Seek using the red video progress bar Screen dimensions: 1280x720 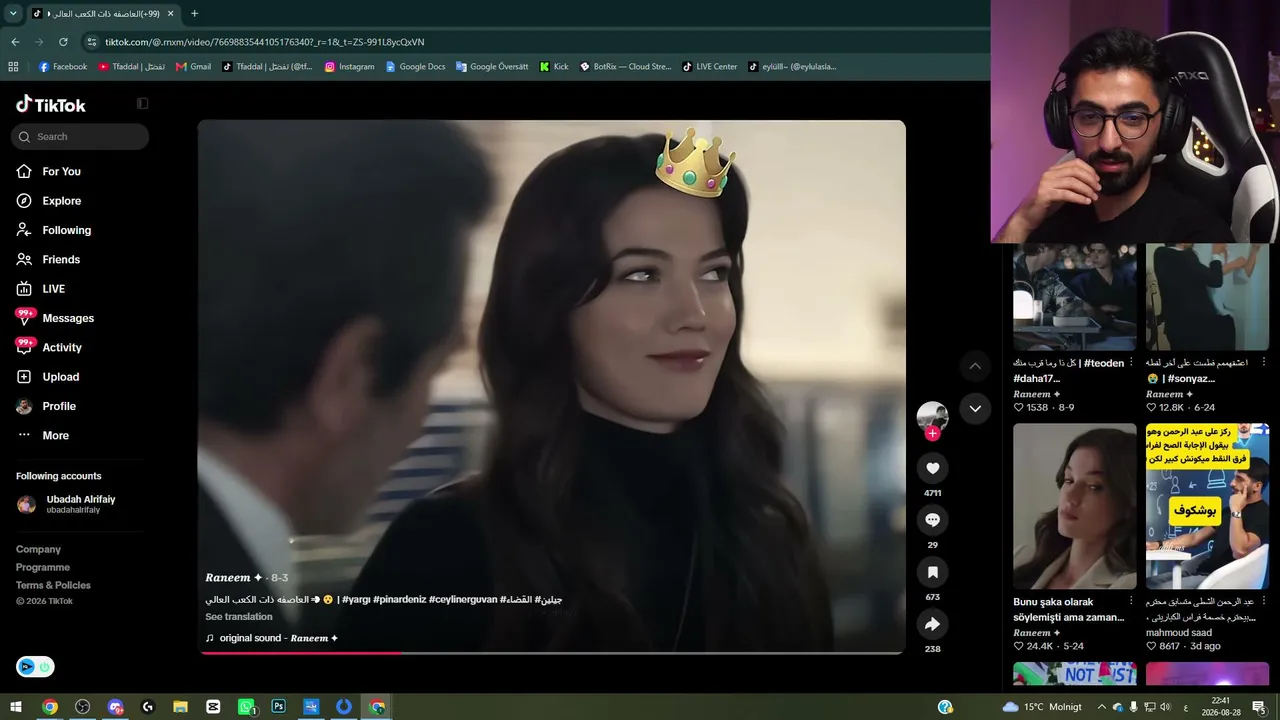[551, 653]
